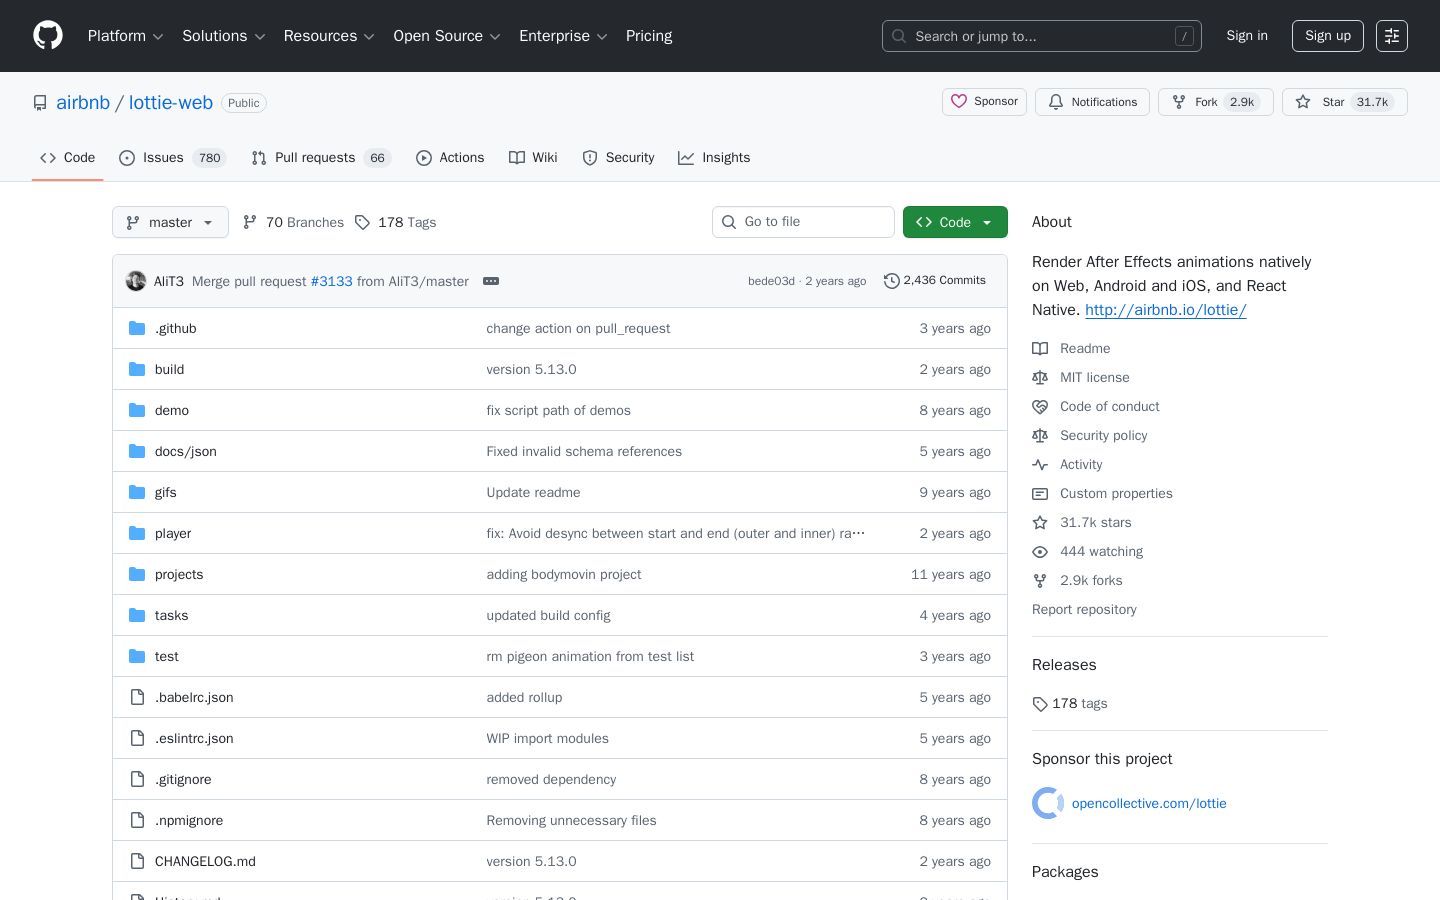This screenshot has height=900, width=1440.
Task: Open the CHANGELOG.md file
Action: (205, 861)
